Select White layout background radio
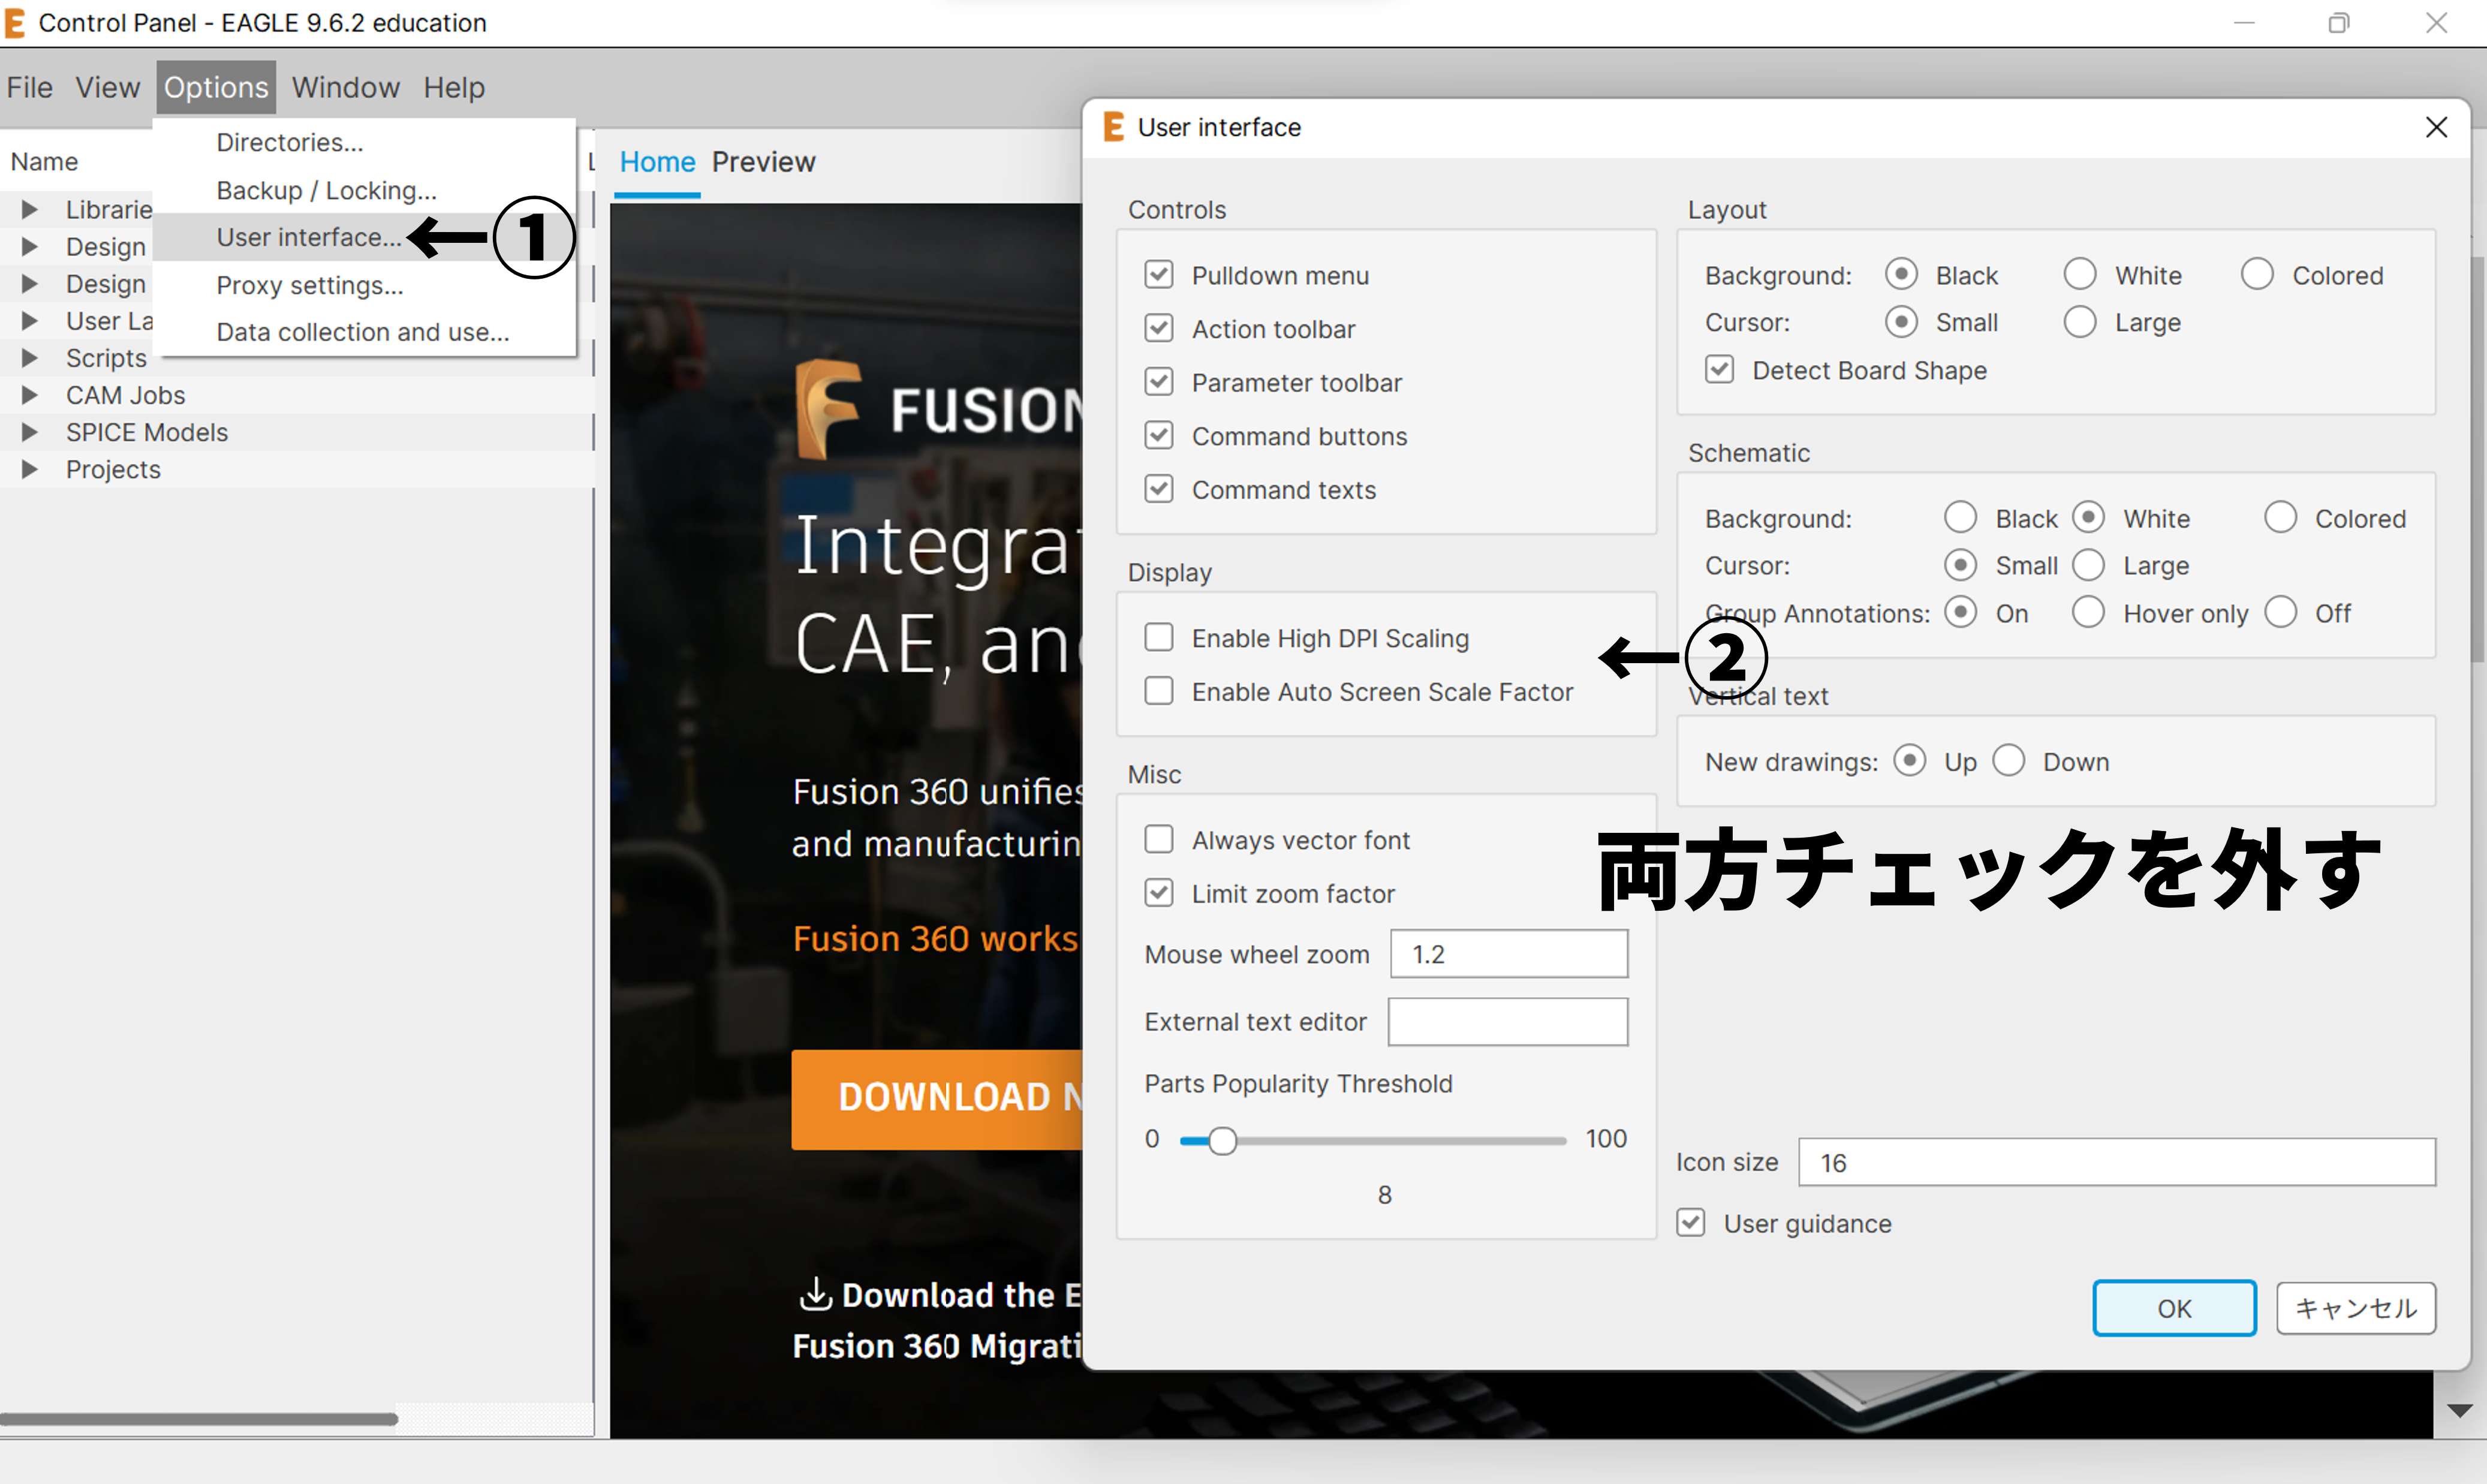The width and height of the screenshot is (2487, 1484). click(2079, 274)
